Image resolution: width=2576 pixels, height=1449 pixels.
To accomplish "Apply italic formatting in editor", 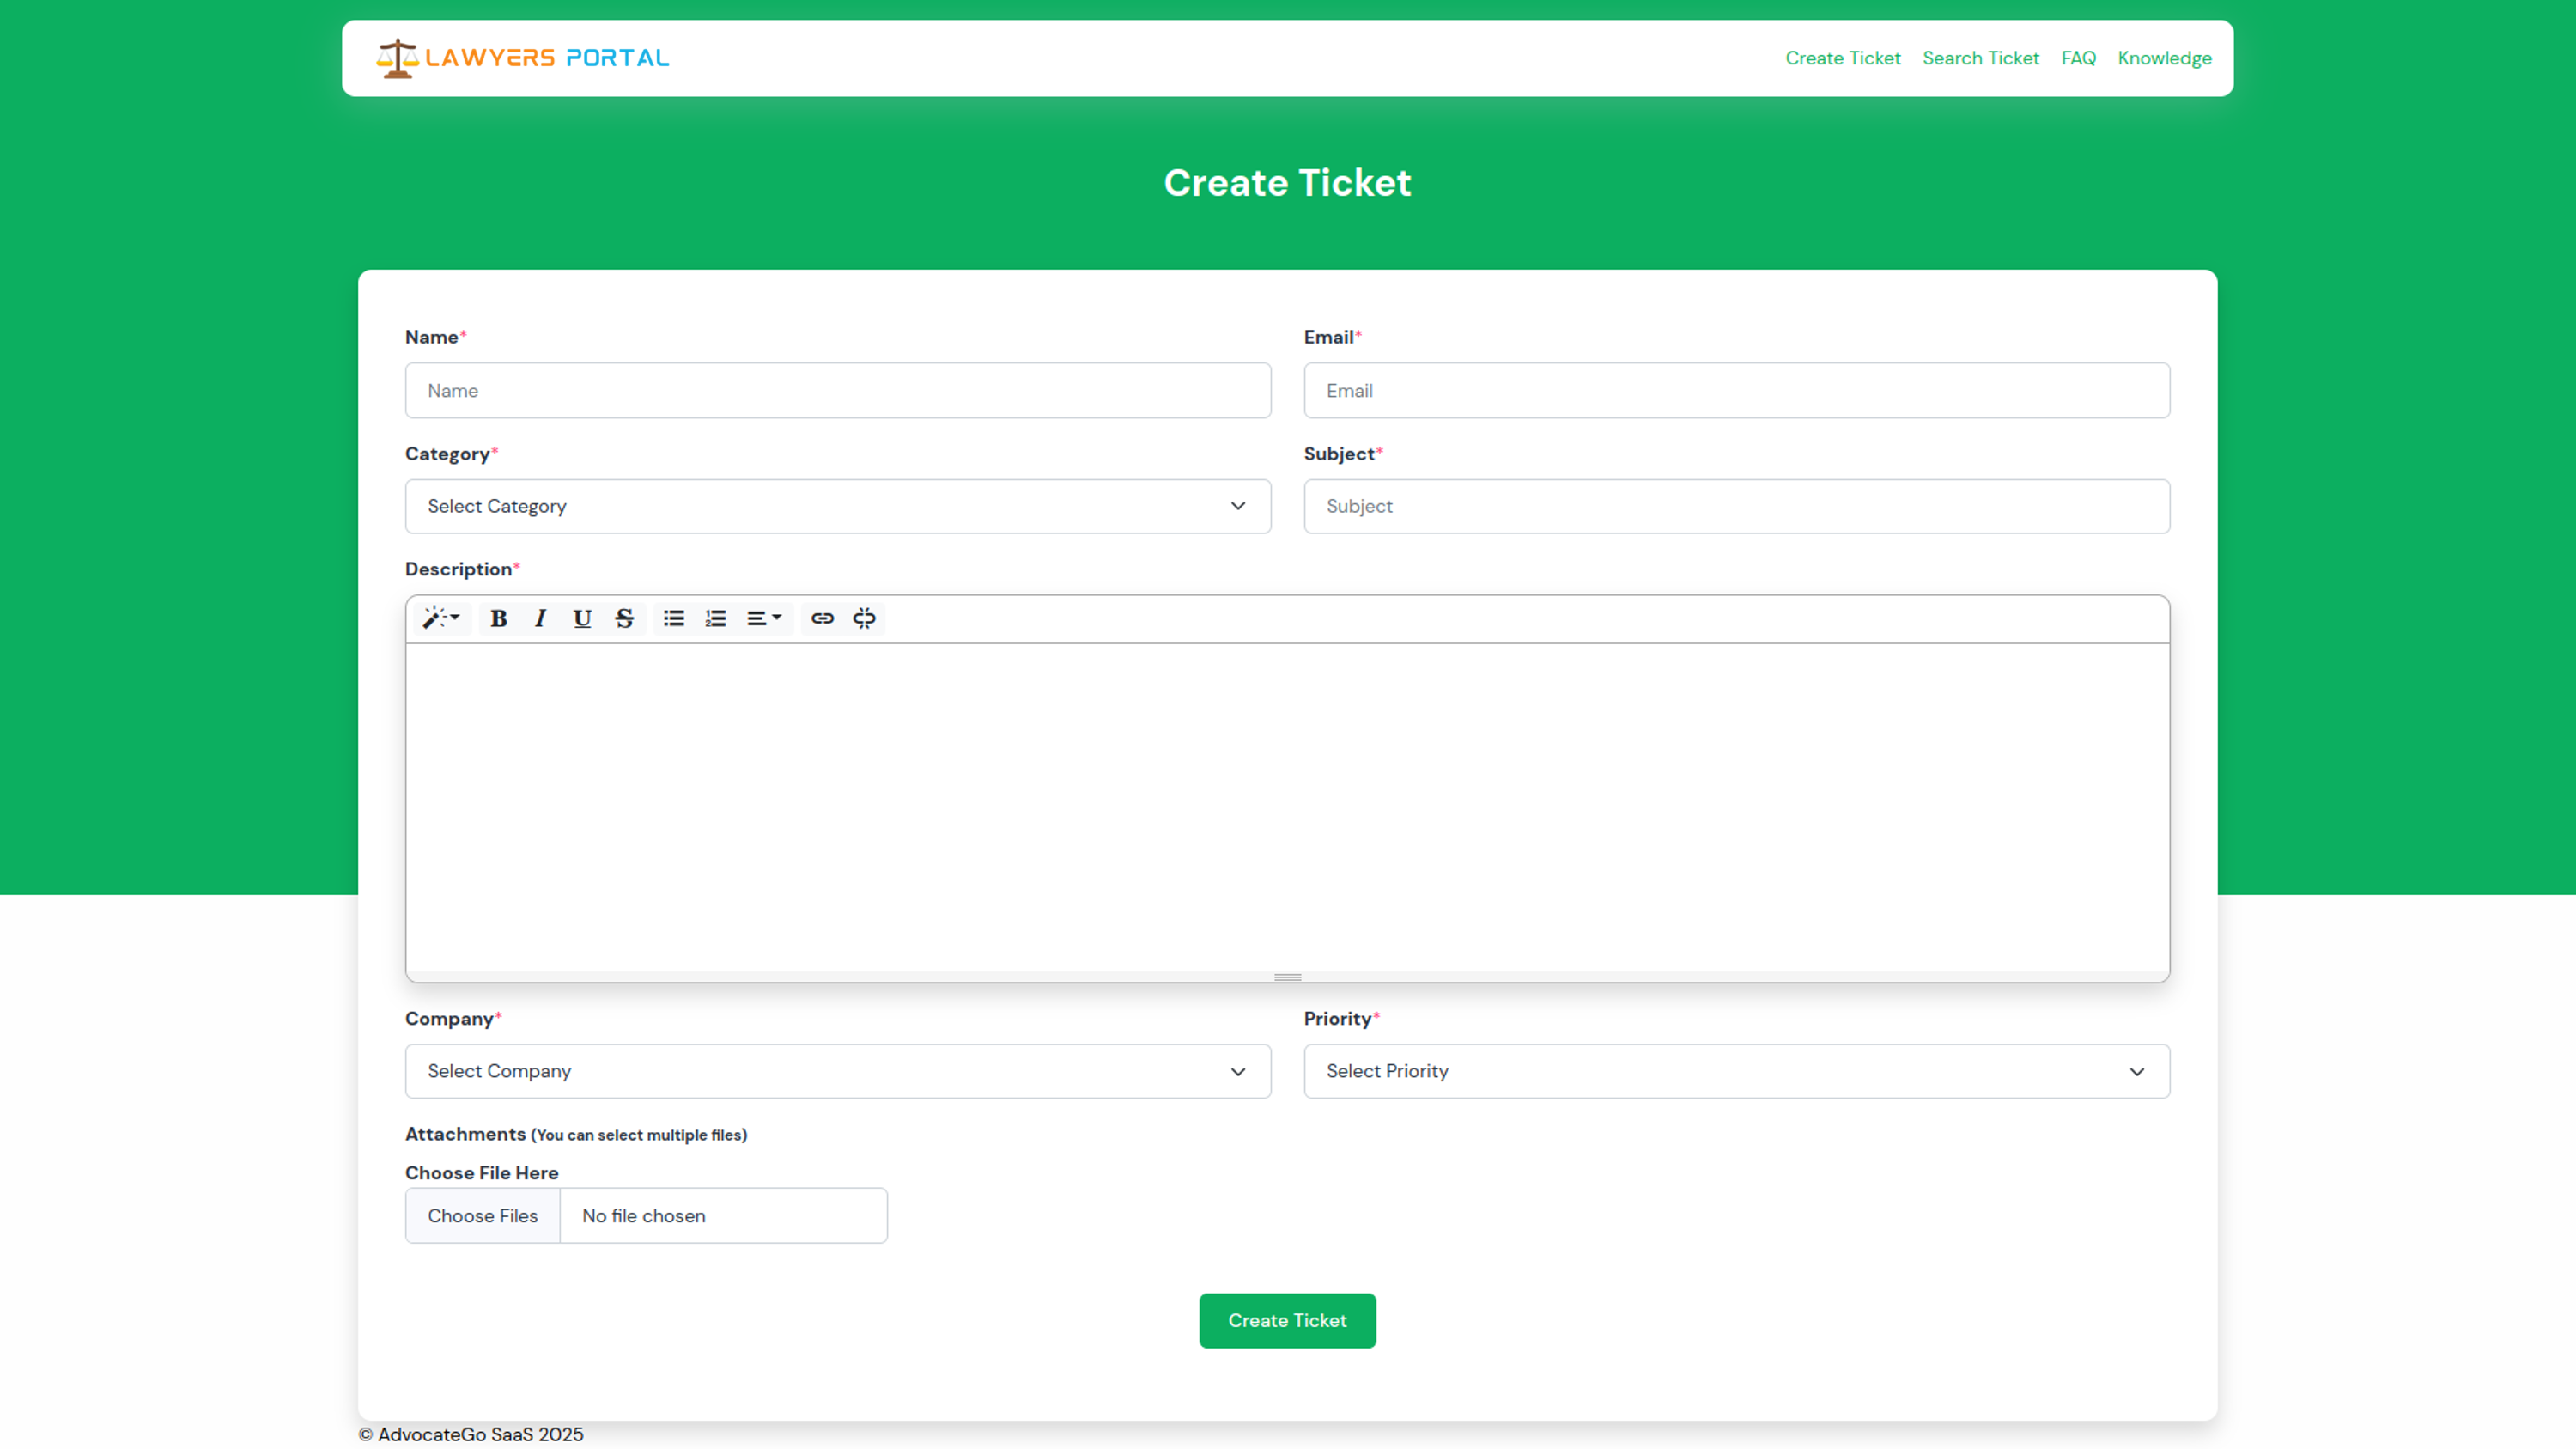I will click(540, 618).
